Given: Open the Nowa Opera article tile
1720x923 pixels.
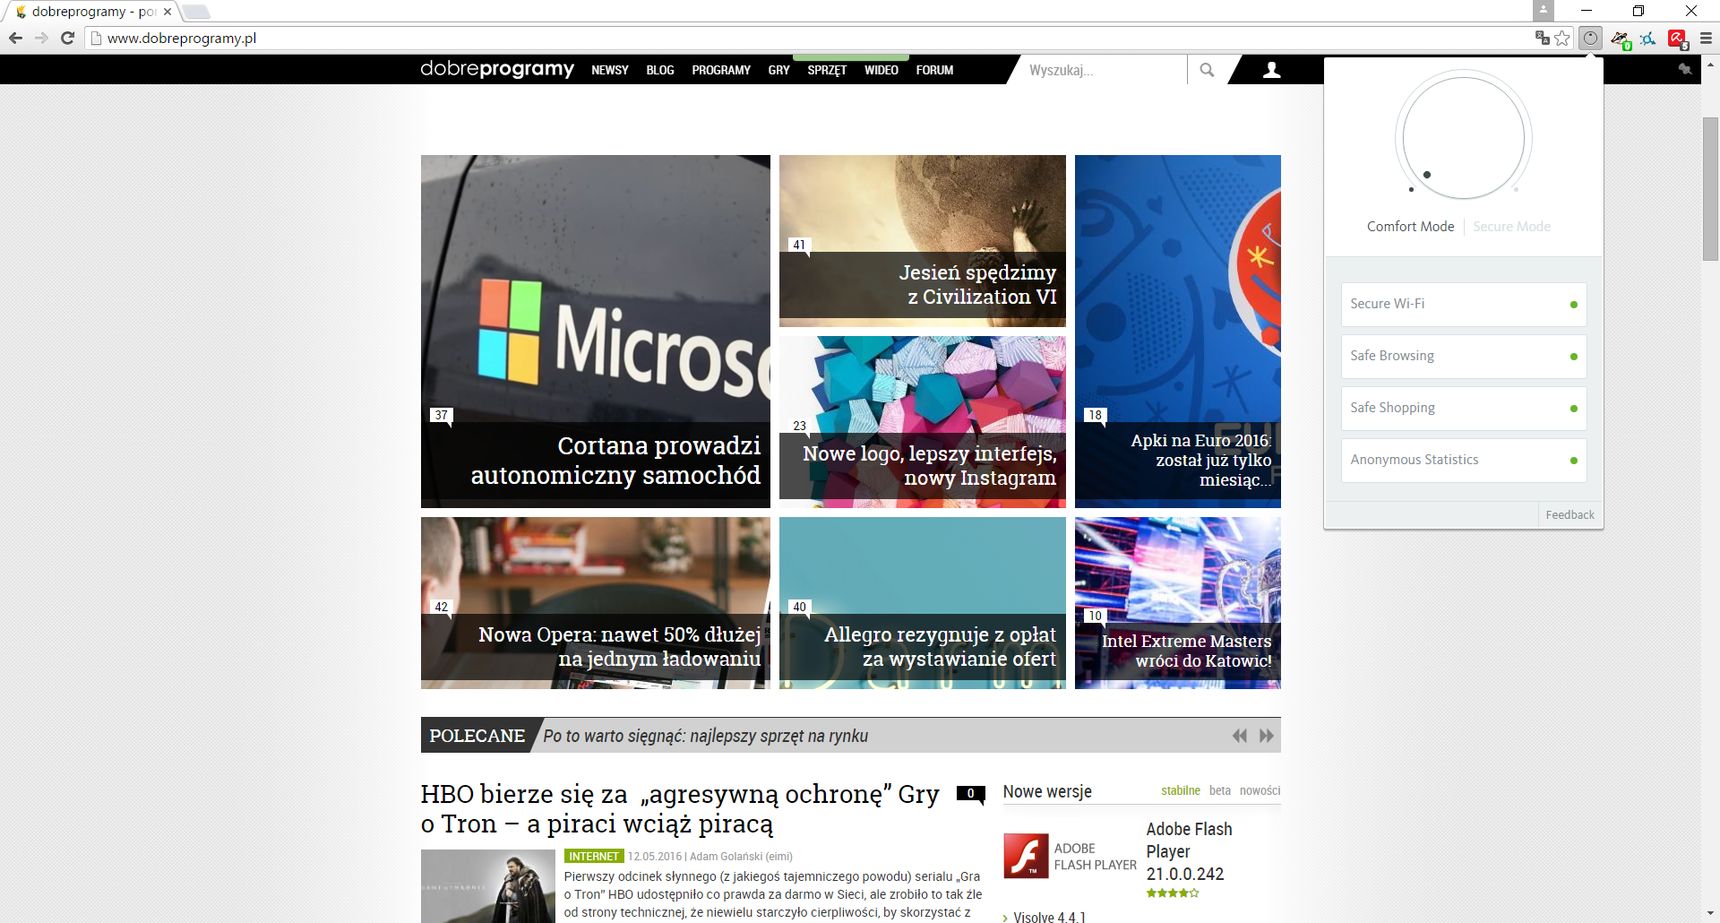Looking at the screenshot, I should [595, 603].
